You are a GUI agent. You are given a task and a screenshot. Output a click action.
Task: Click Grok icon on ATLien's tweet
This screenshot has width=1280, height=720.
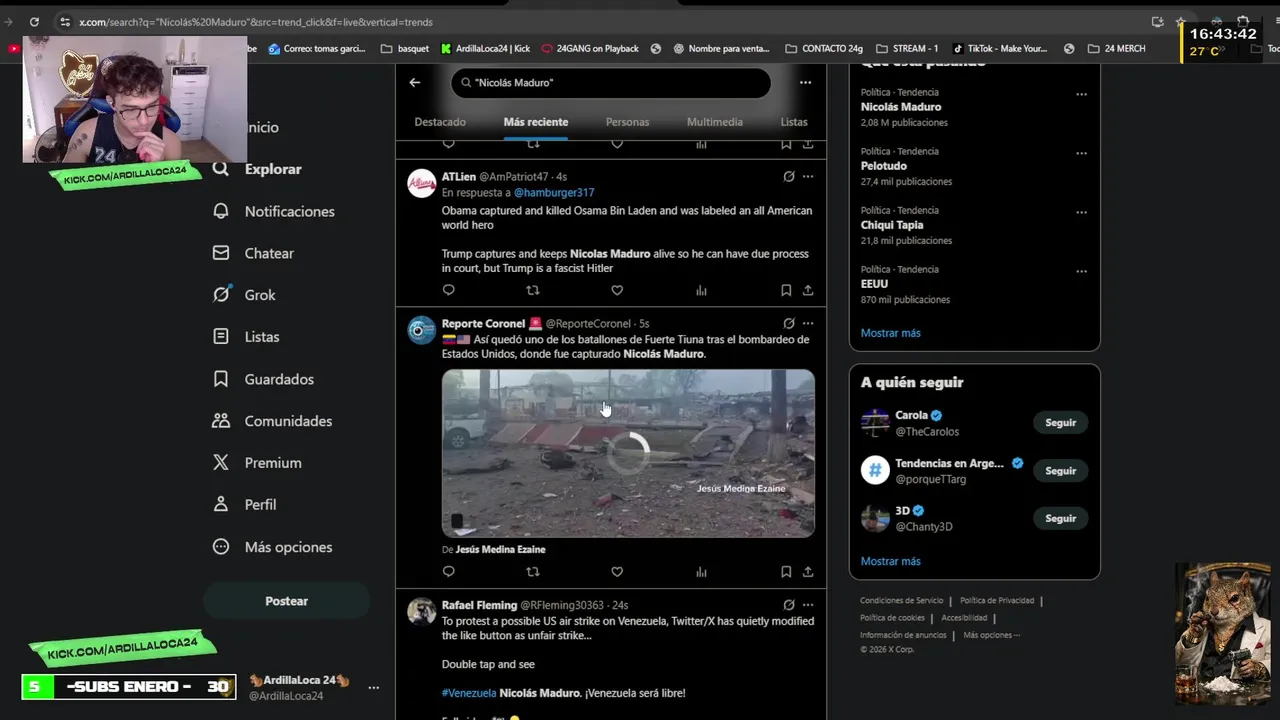click(789, 177)
